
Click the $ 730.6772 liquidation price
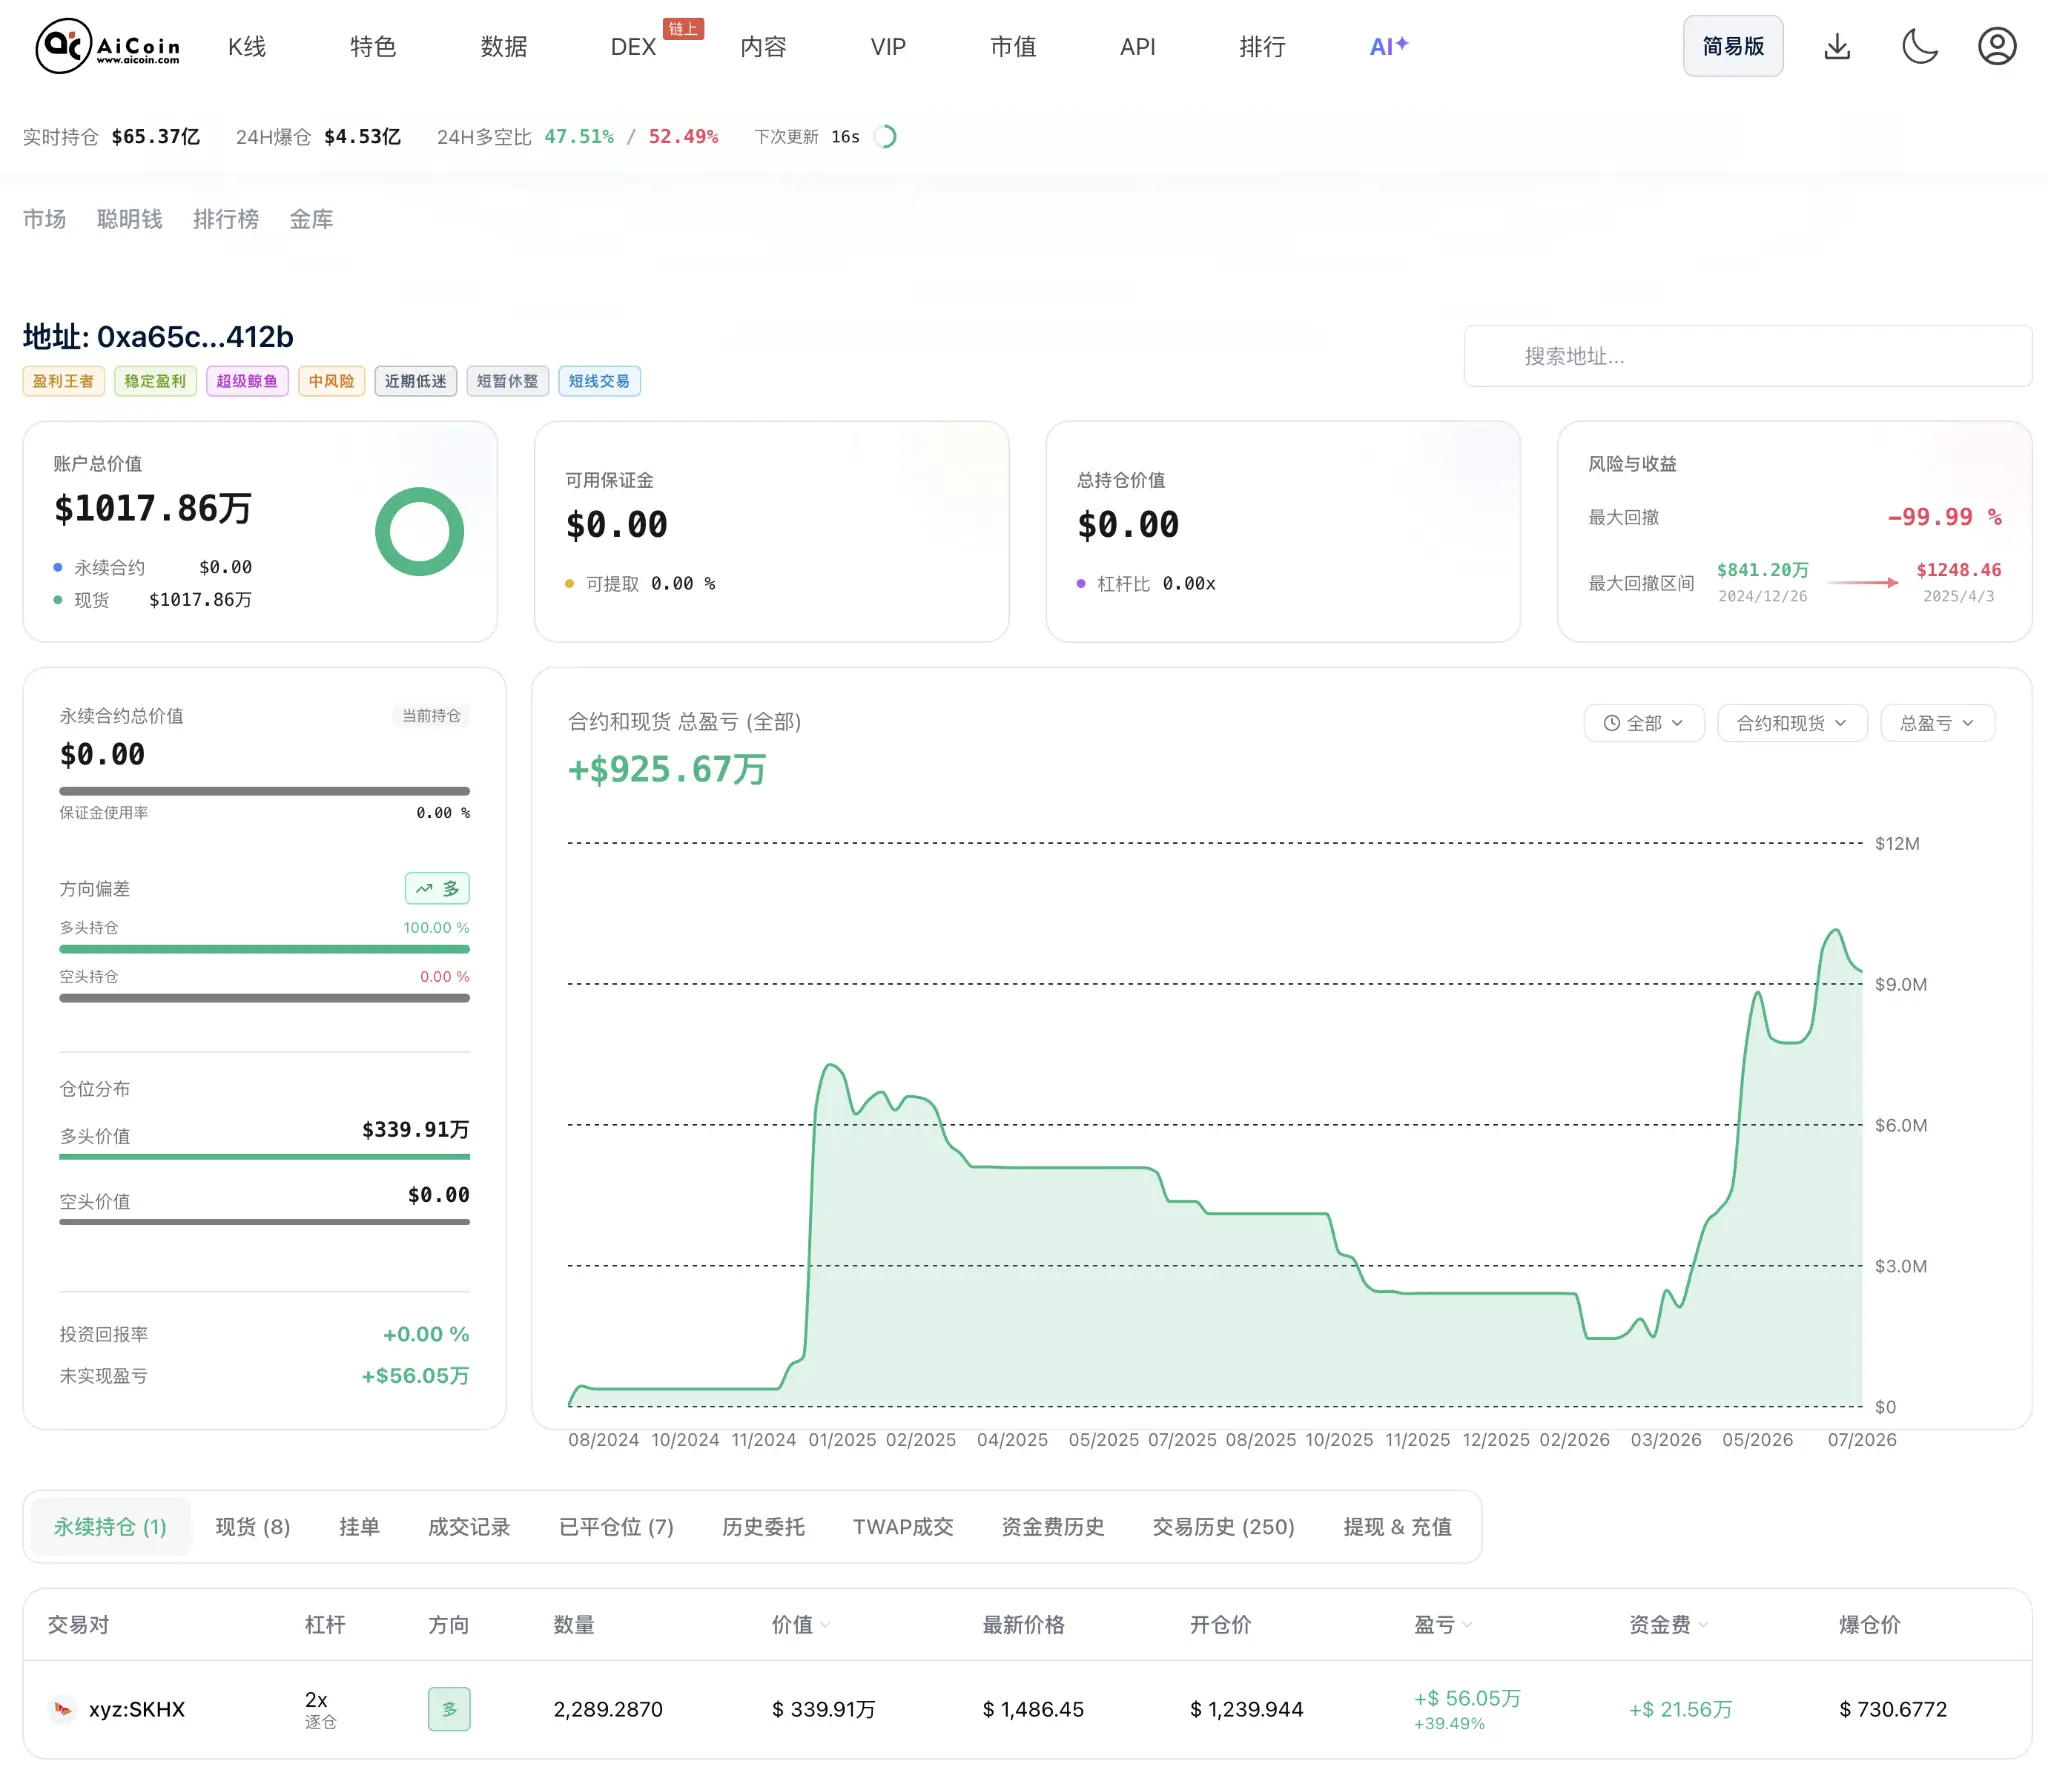click(1893, 1709)
